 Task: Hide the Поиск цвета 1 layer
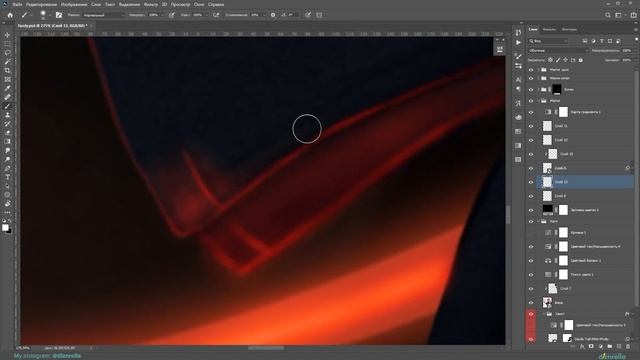pyautogui.click(x=531, y=275)
